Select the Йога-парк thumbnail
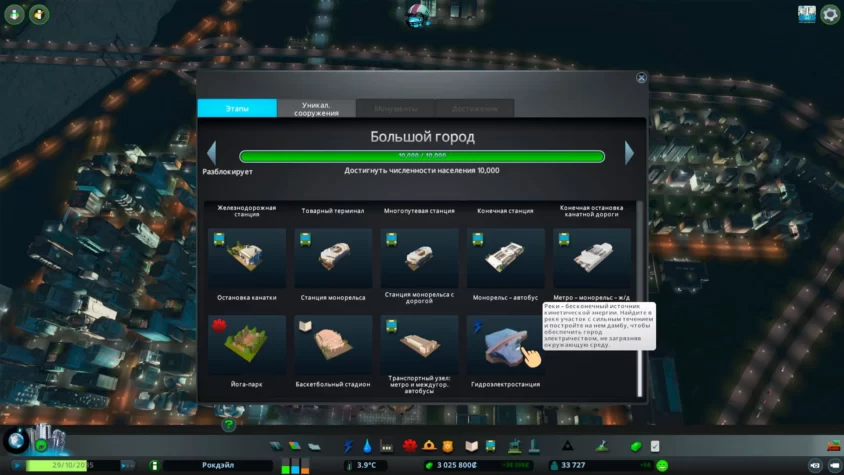 click(247, 345)
